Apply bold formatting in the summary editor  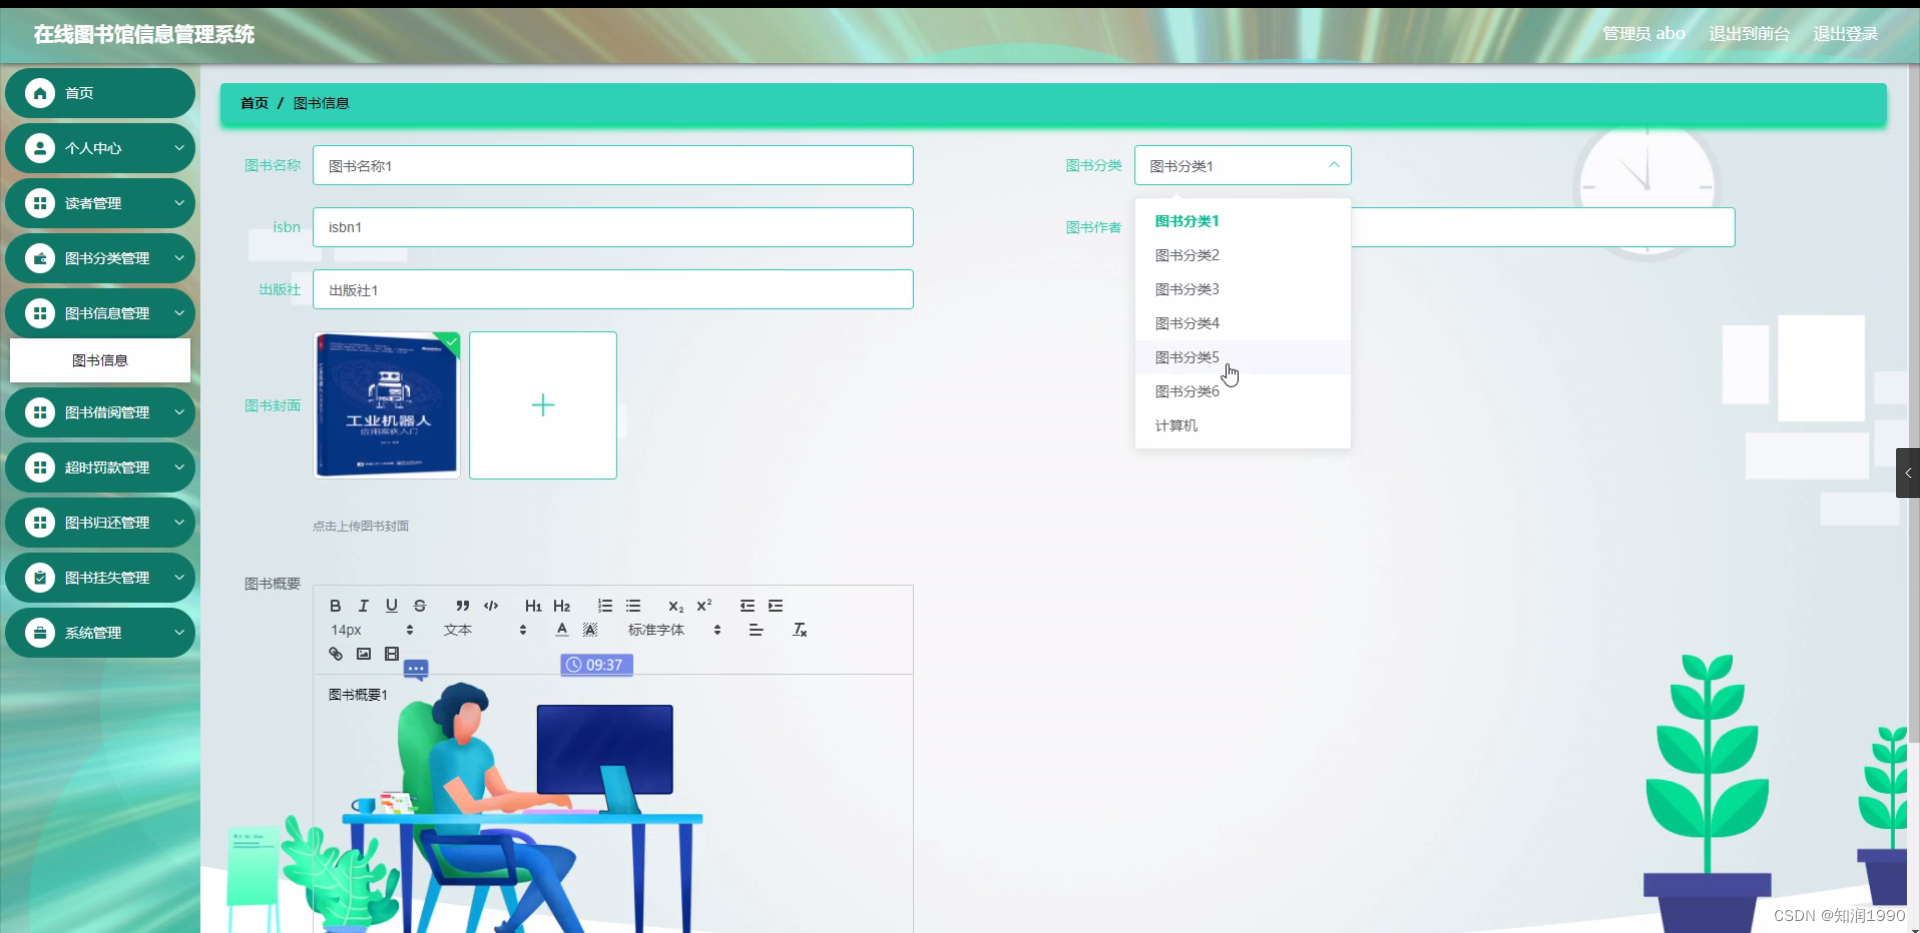tap(335, 605)
